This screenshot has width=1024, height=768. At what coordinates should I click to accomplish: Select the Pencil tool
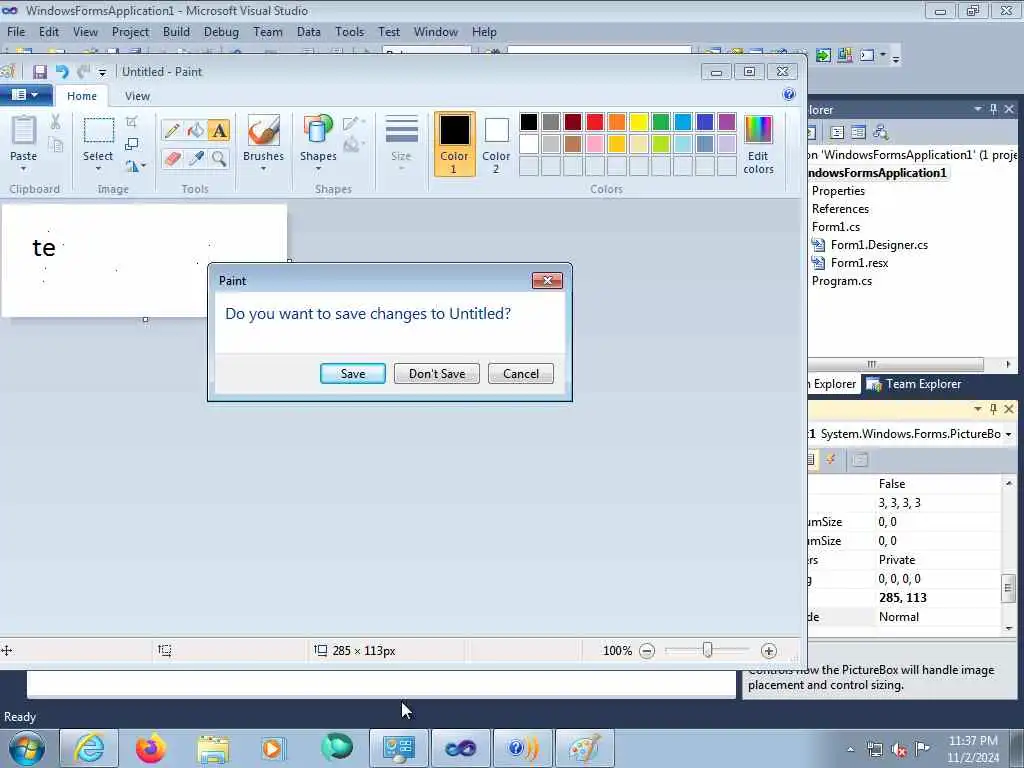coord(172,131)
